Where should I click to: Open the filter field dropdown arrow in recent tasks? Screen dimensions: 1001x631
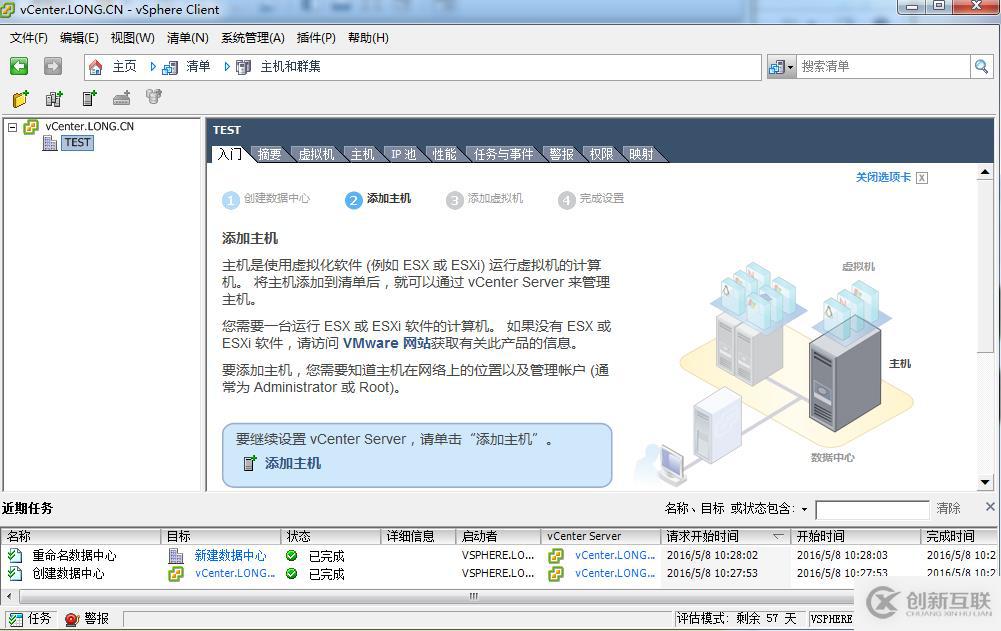[x=804, y=510]
